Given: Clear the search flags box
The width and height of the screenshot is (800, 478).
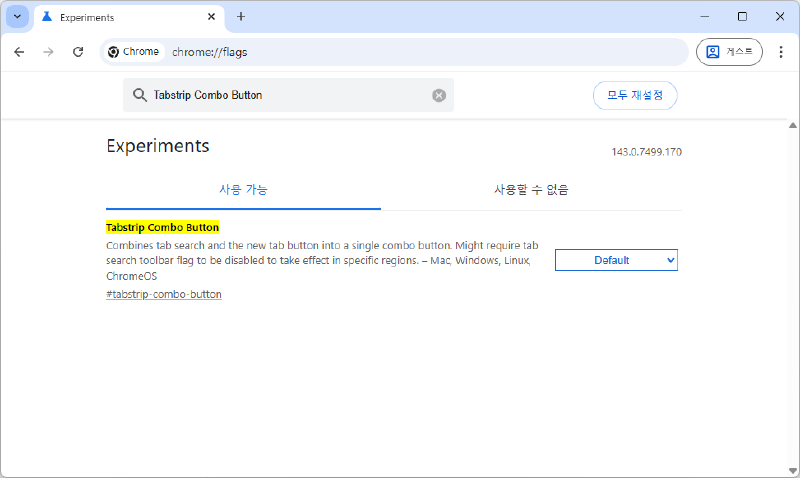Looking at the screenshot, I should [x=438, y=95].
